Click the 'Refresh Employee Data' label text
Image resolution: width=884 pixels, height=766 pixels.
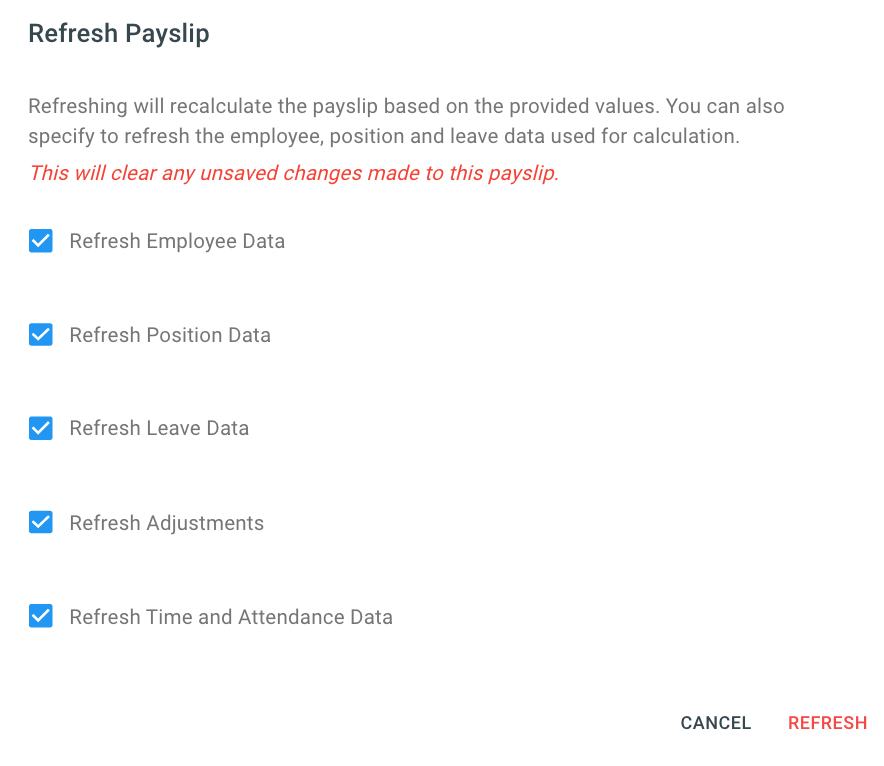click(177, 241)
